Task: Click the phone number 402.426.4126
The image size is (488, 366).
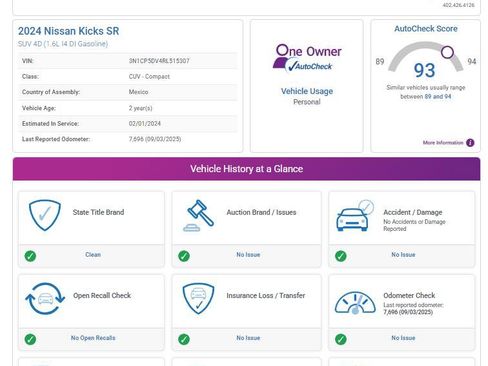Action: pyautogui.click(x=458, y=5)
